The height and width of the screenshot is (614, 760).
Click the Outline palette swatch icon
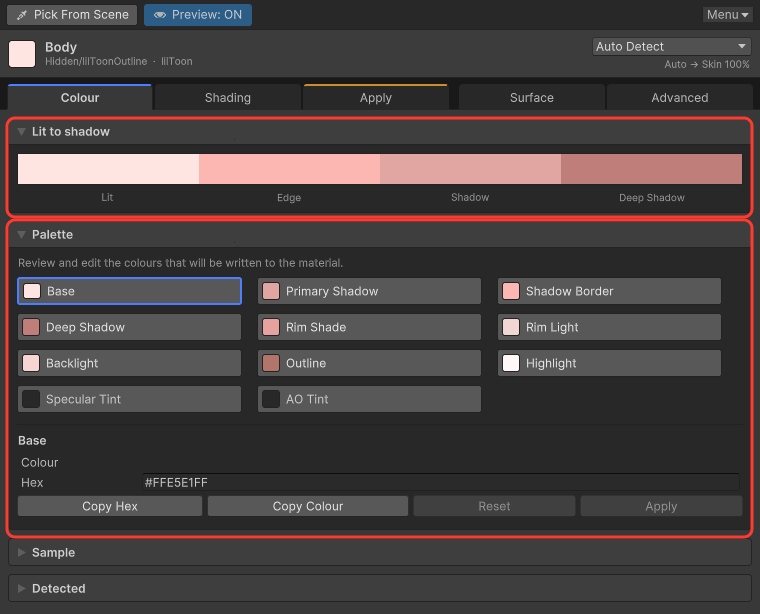pyautogui.click(x=271, y=363)
